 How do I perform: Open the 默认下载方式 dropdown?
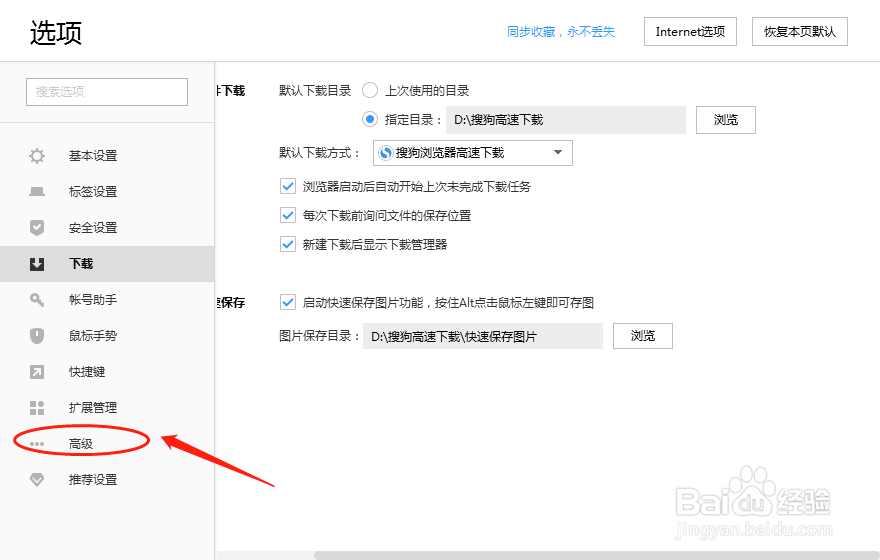[x=473, y=153]
